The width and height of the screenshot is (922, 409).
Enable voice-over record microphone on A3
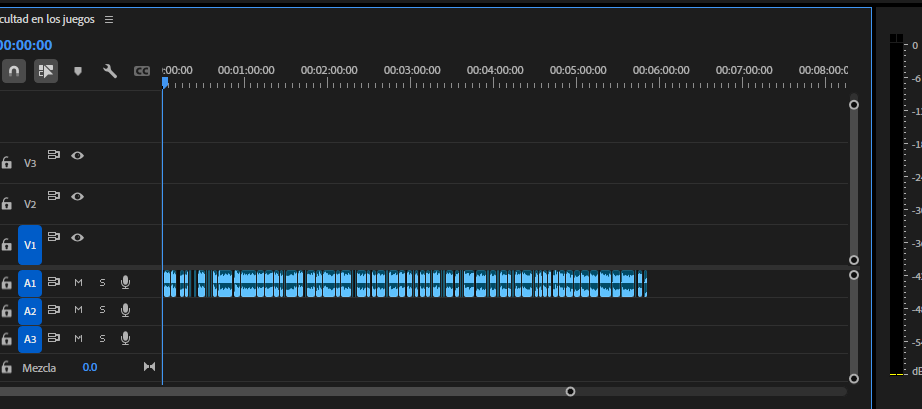125,338
